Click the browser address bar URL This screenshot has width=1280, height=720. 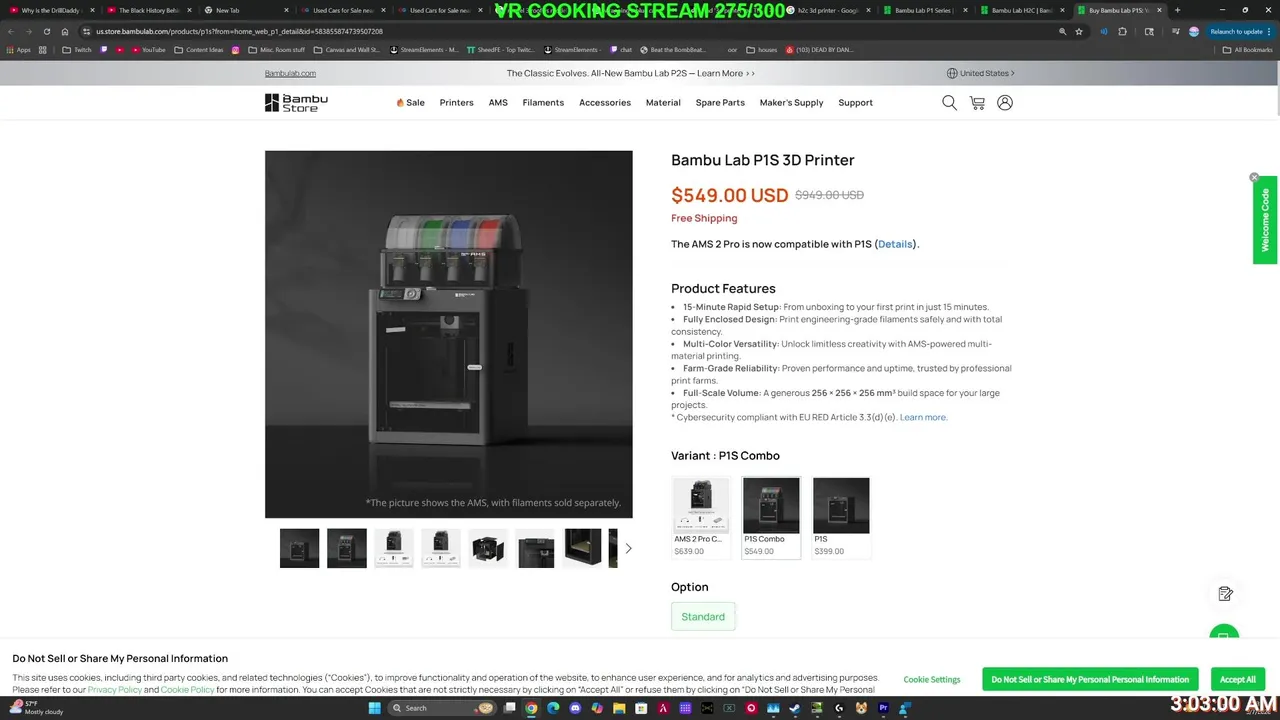click(240, 31)
